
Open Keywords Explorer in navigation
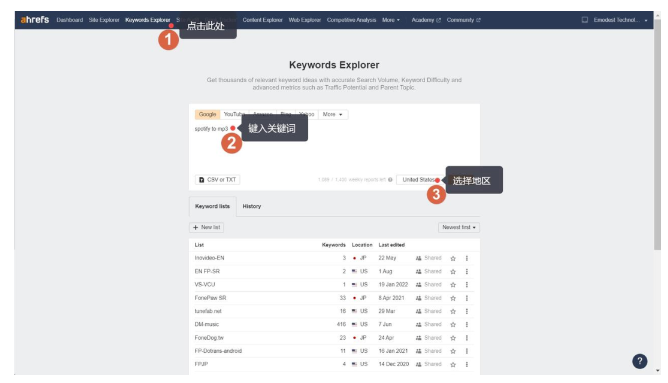click(x=147, y=20)
